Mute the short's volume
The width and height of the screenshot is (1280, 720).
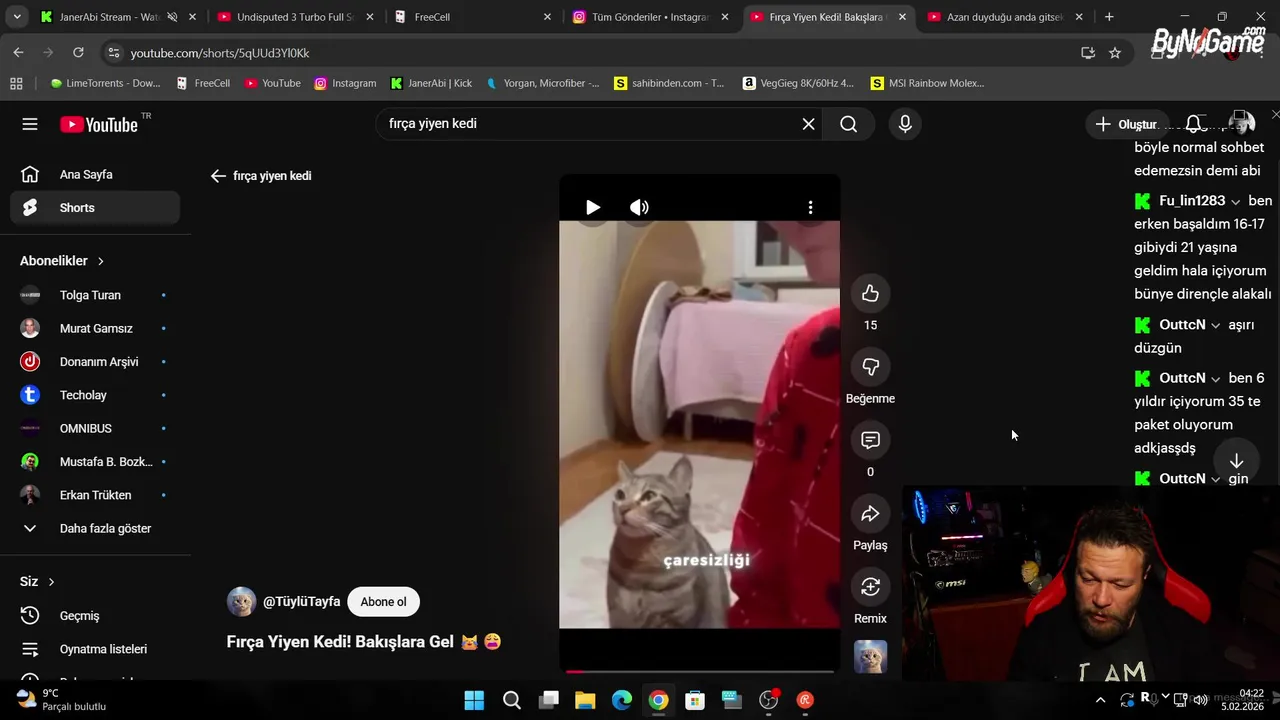pyautogui.click(x=639, y=207)
